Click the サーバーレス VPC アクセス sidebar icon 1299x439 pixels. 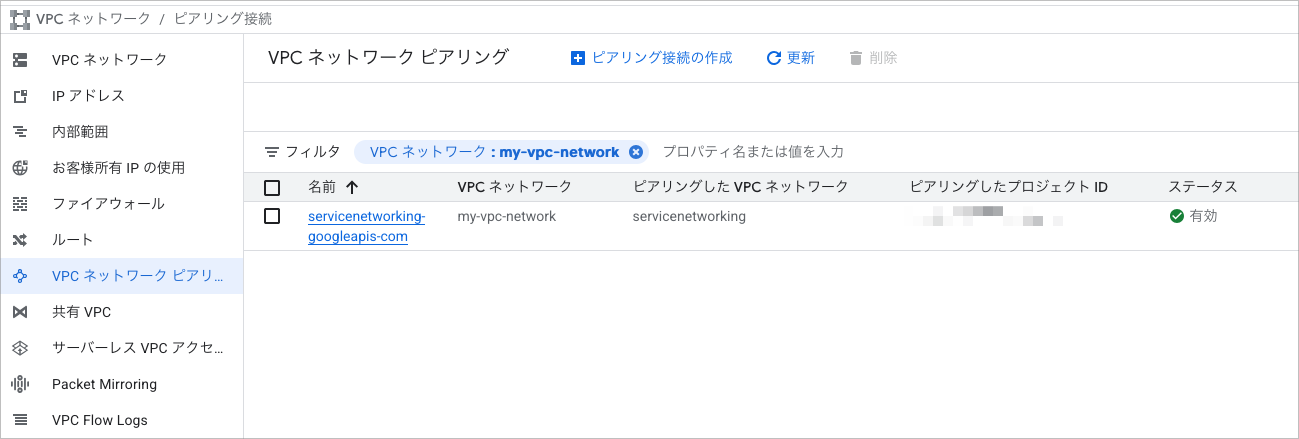click(x=20, y=348)
